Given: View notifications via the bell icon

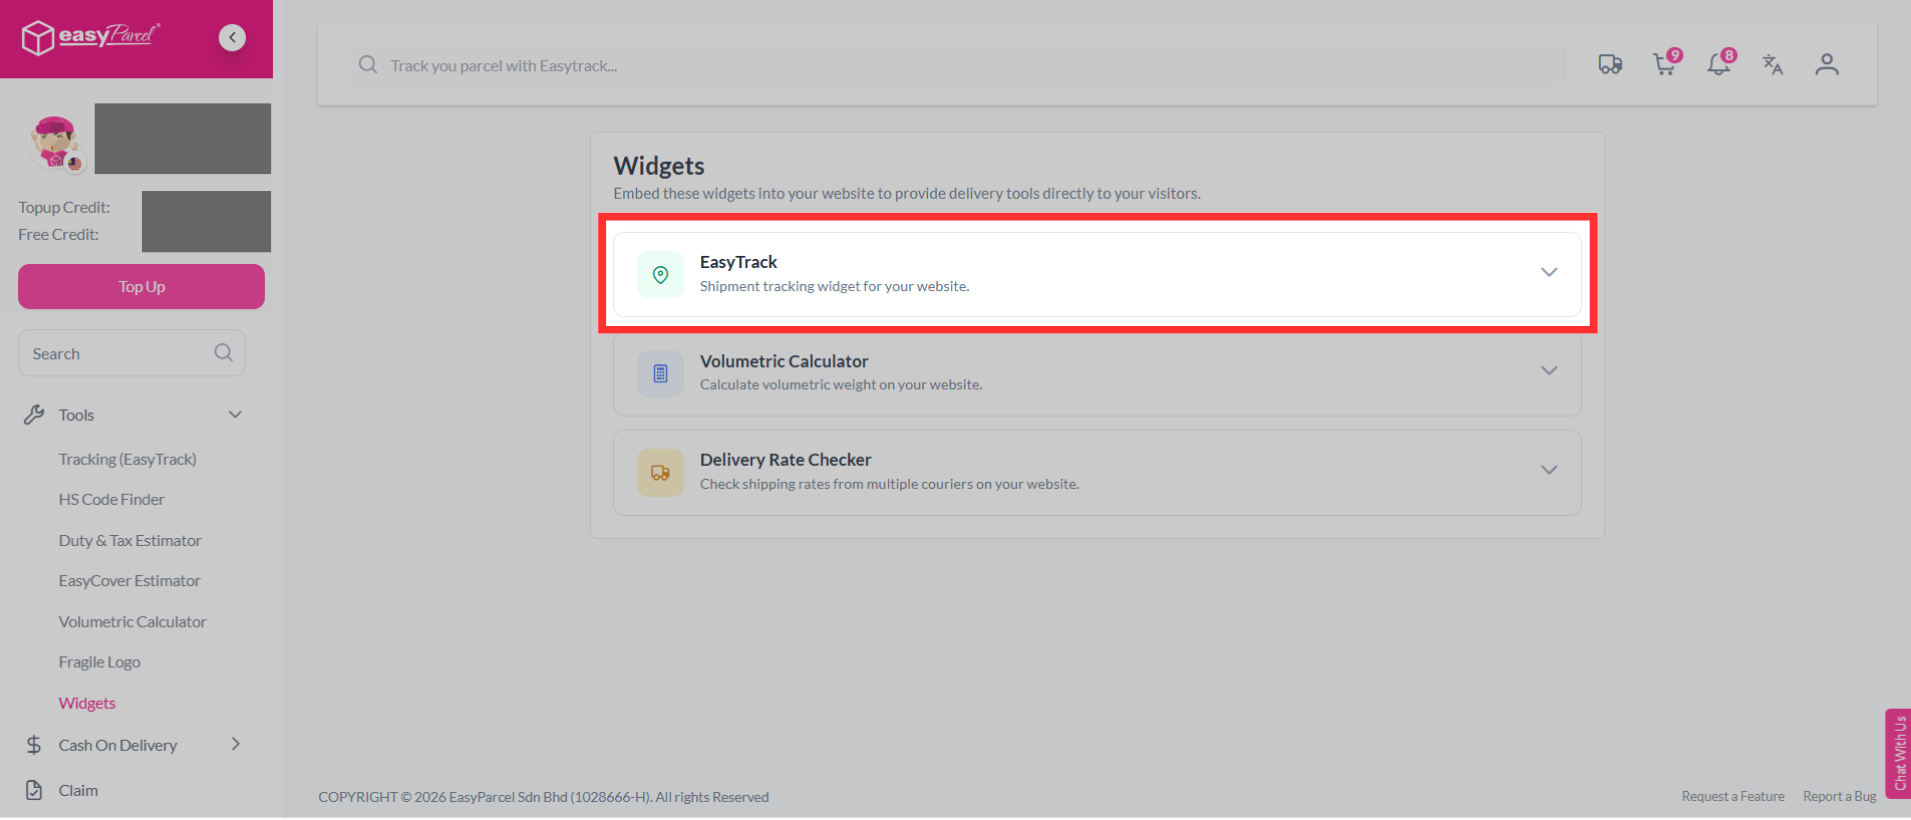Looking at the screenshot, I should [1720, 63].
